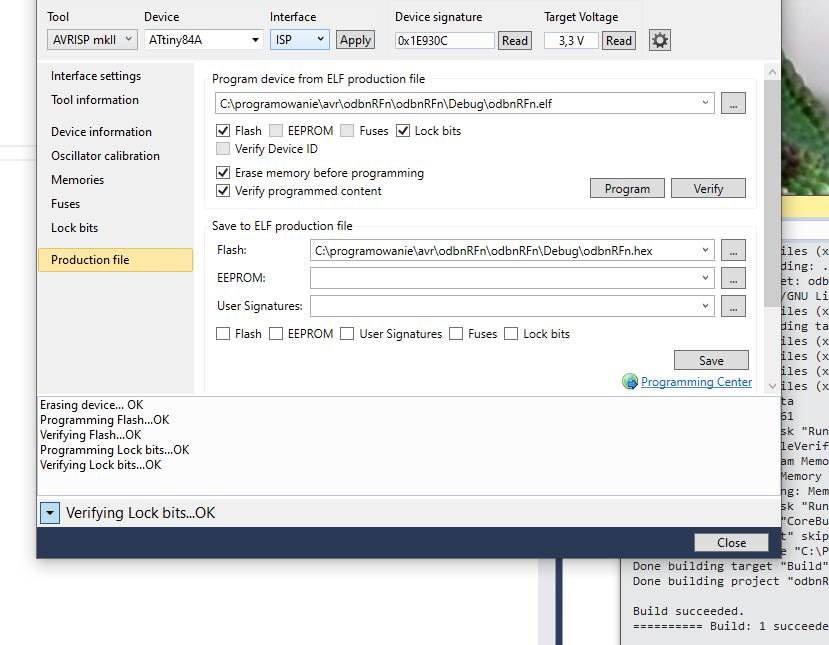Image resolution: width=829 pixels, height=645 pixels.
Task: Open the Interface dropdown ISP
Action: coord(300,40)
